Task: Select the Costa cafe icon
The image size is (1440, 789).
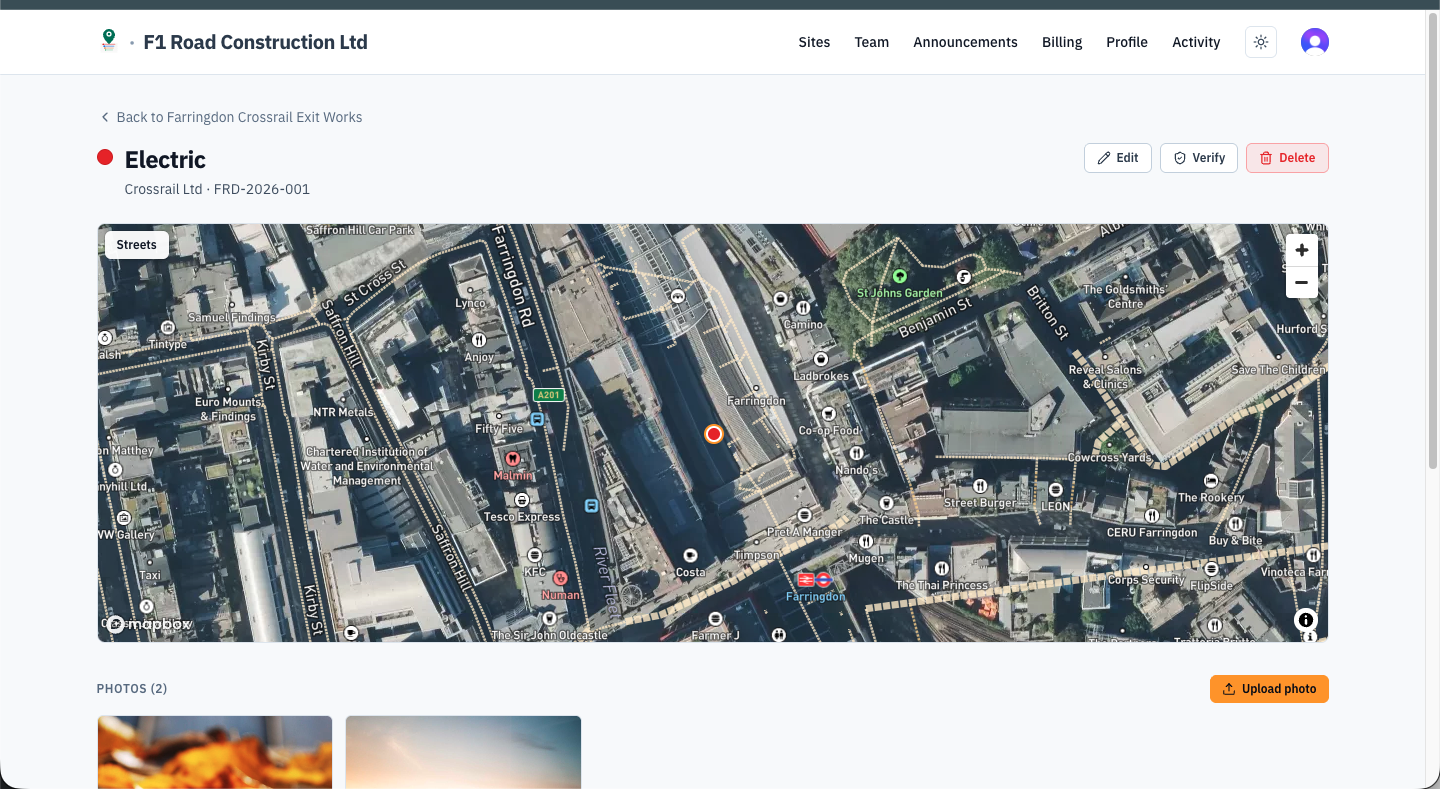Action: coord(690,555)
